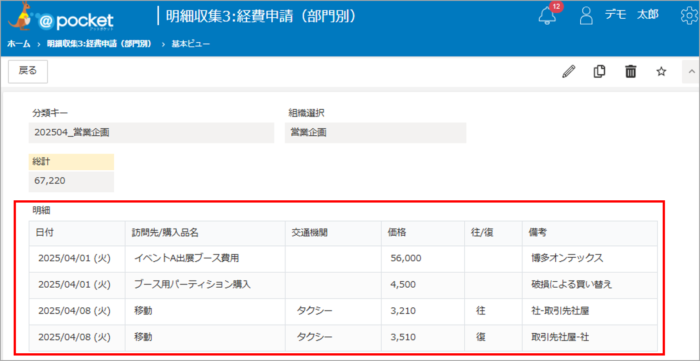Select 基本ビュー in breadcrumb

pos(190,44)
